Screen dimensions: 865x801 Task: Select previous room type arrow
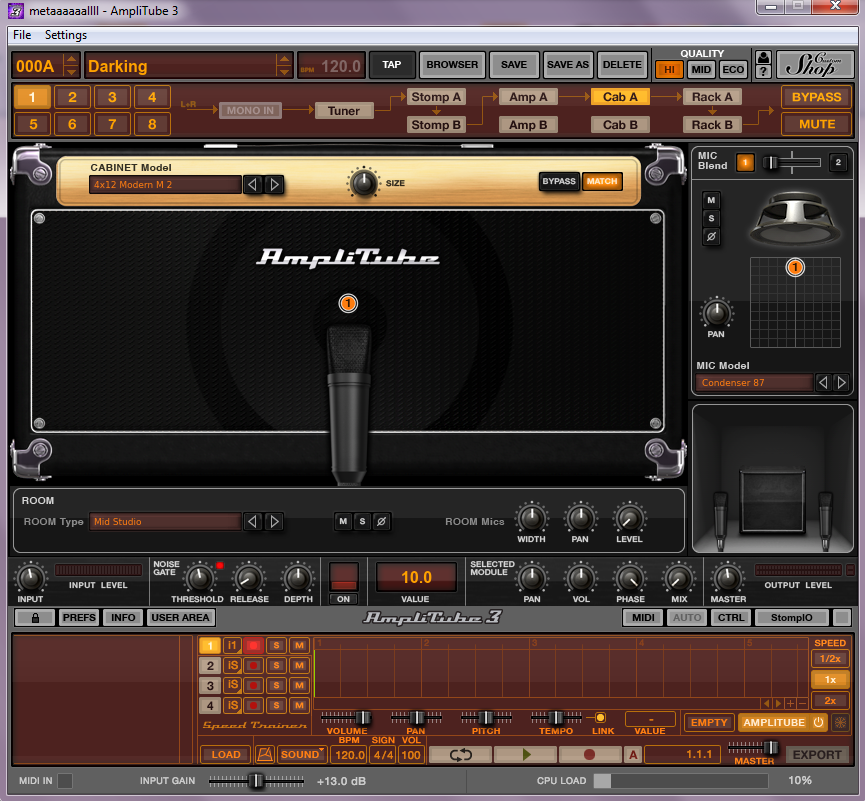pyautogui.click(x=253, y=521)
